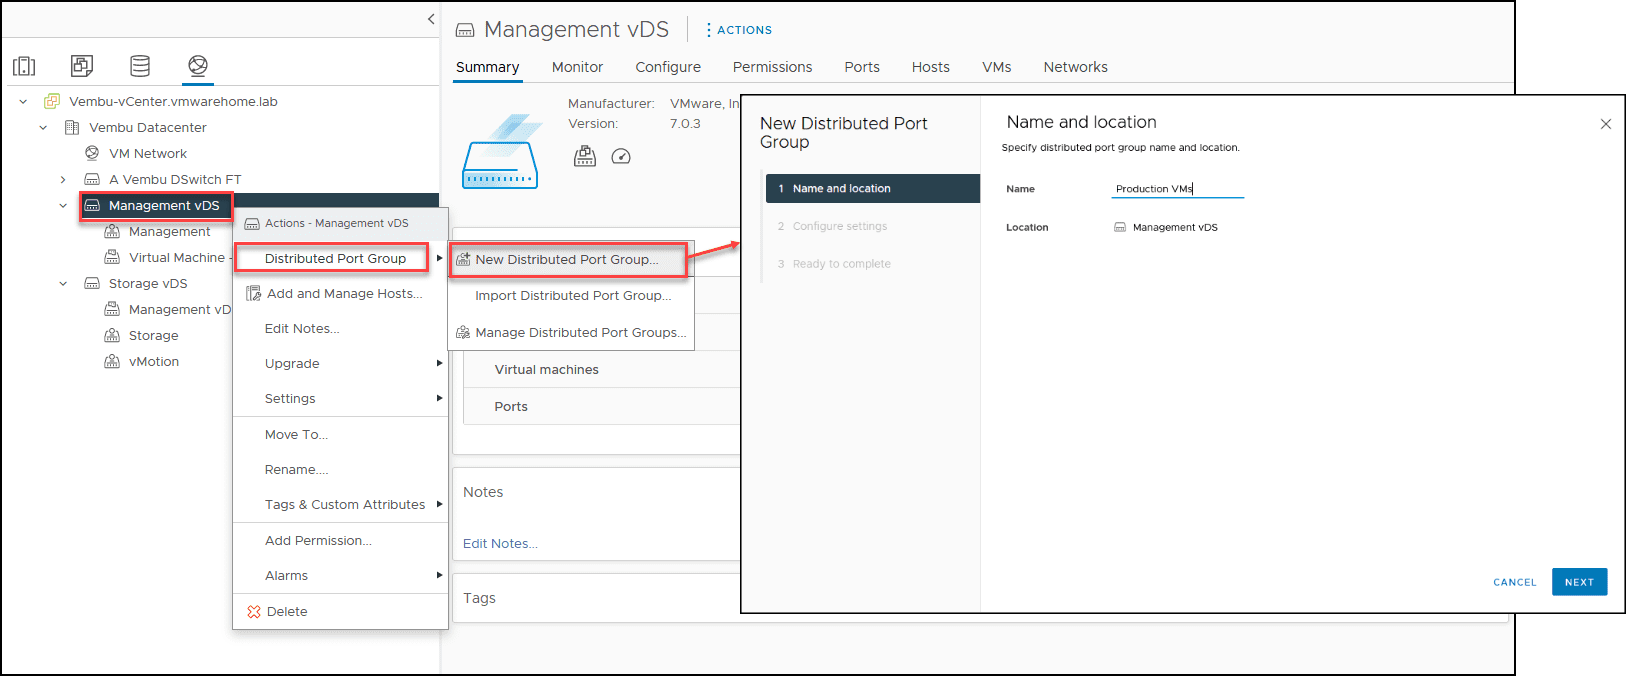The height and width of the screenshot is (676, 1626).
Task: Click the vMotion port group icon
Action: [x=112, y=361]
